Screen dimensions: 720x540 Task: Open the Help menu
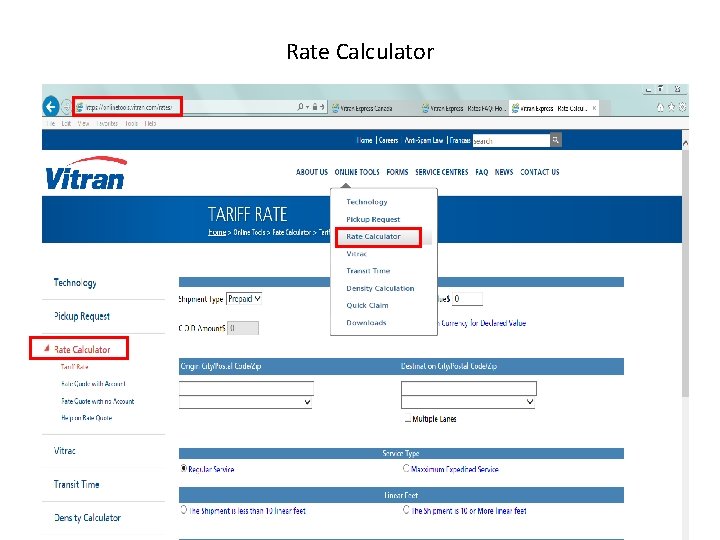tap(150, 124)
